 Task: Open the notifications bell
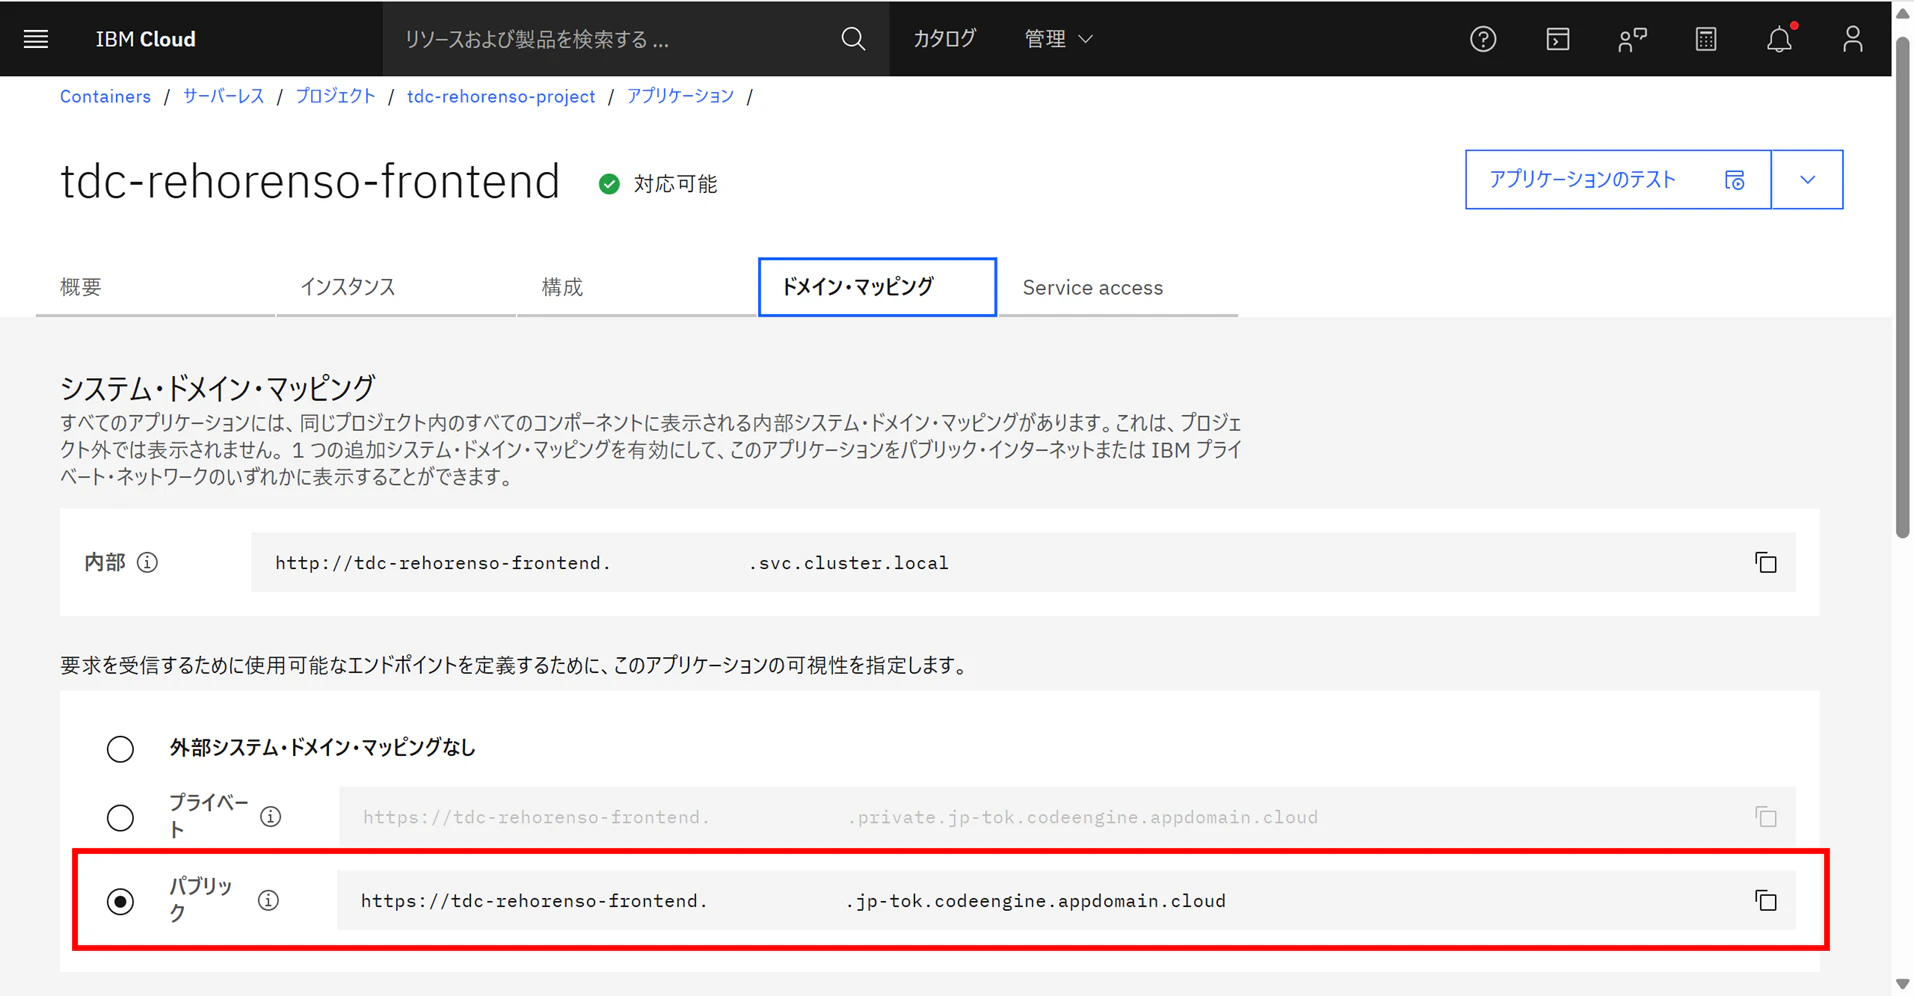coord(1780,39)
